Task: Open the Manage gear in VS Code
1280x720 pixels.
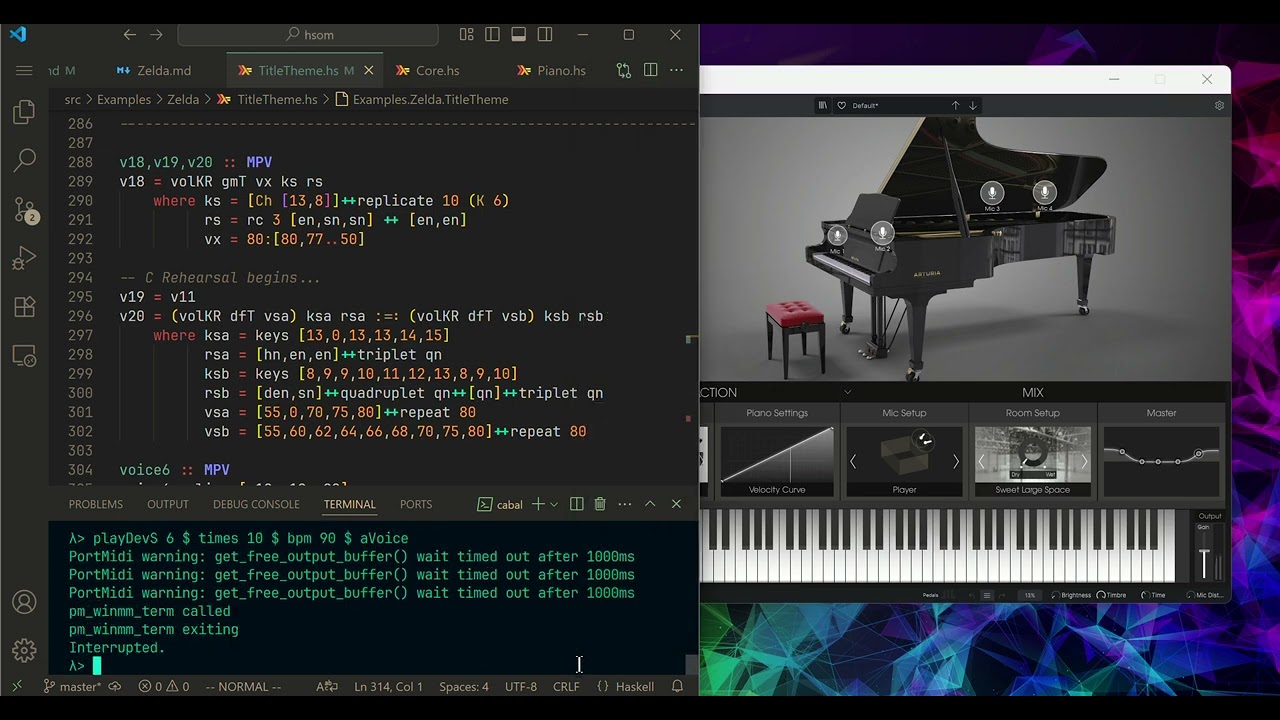Action: click(25, 651)
